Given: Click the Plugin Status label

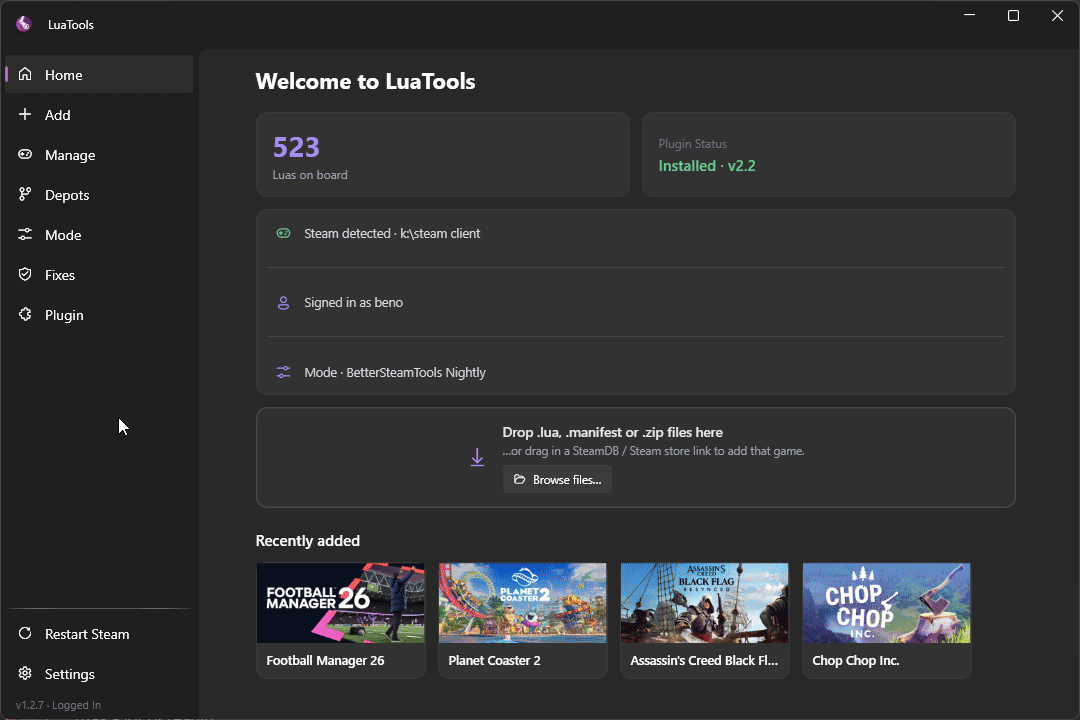Looking at the screenshot, I should [692, 144].
